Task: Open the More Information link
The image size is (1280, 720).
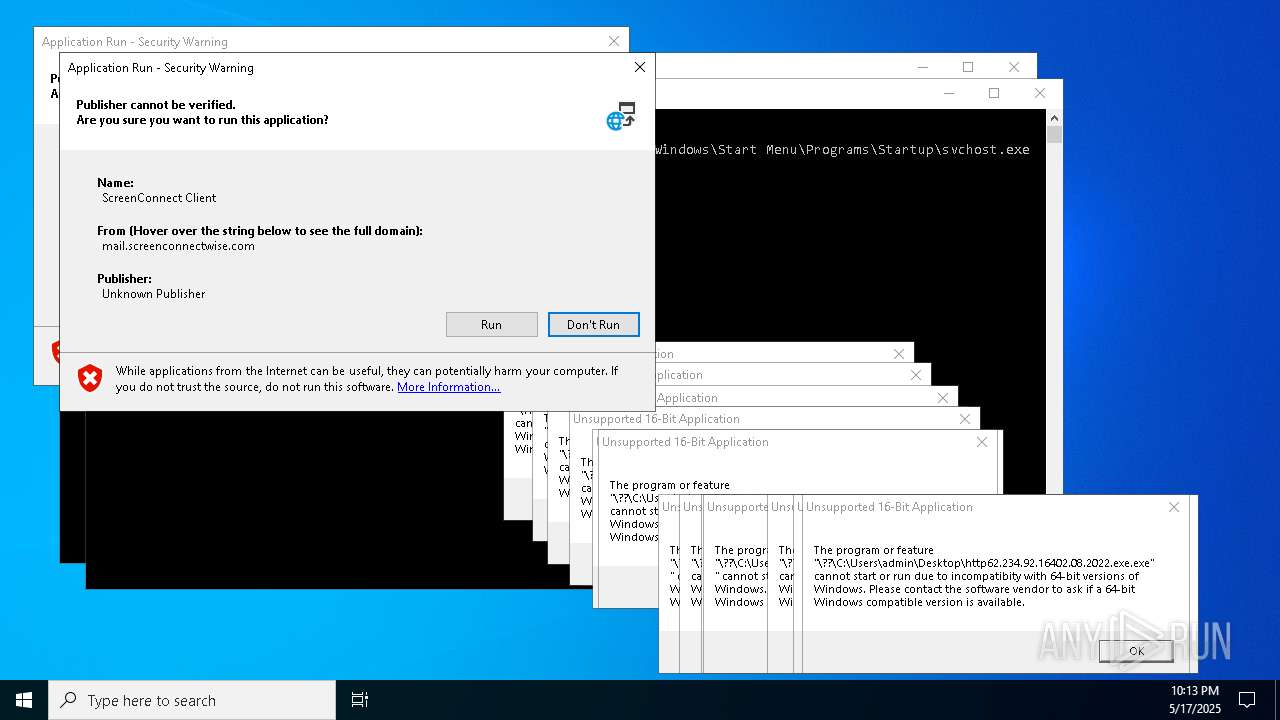Action: click(448, 387)
